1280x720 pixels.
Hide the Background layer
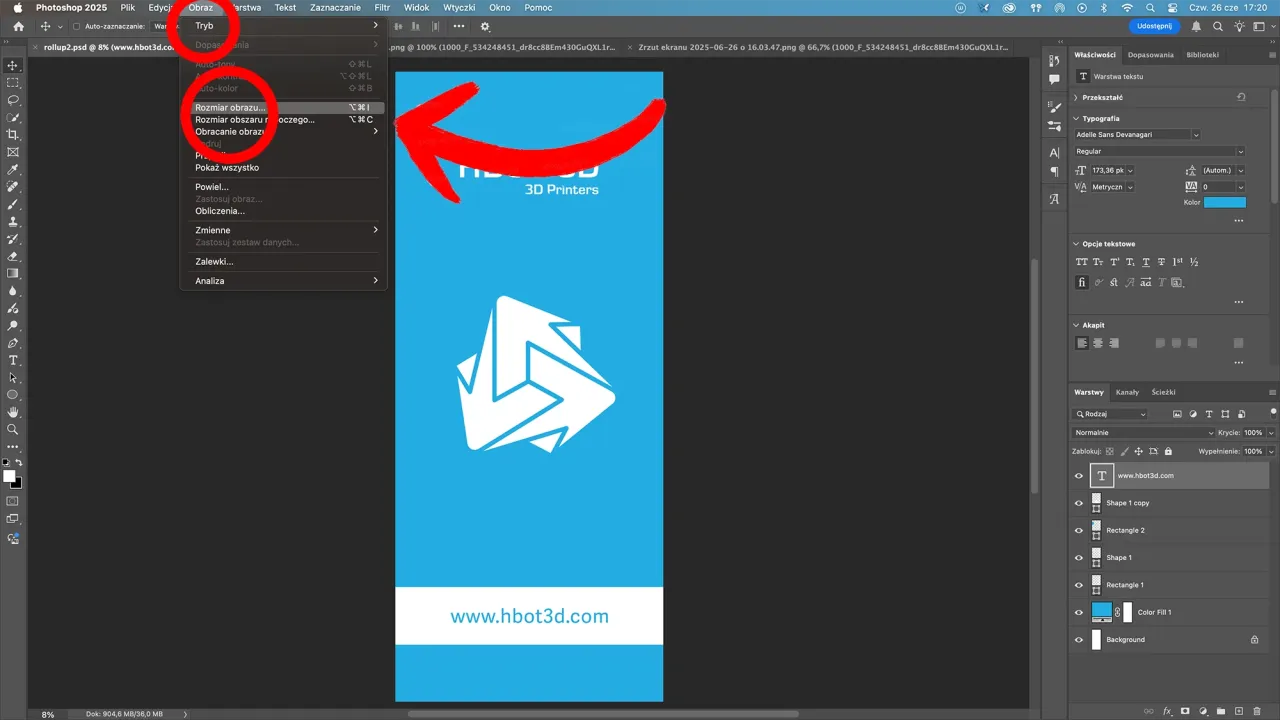pos(1078,639)
